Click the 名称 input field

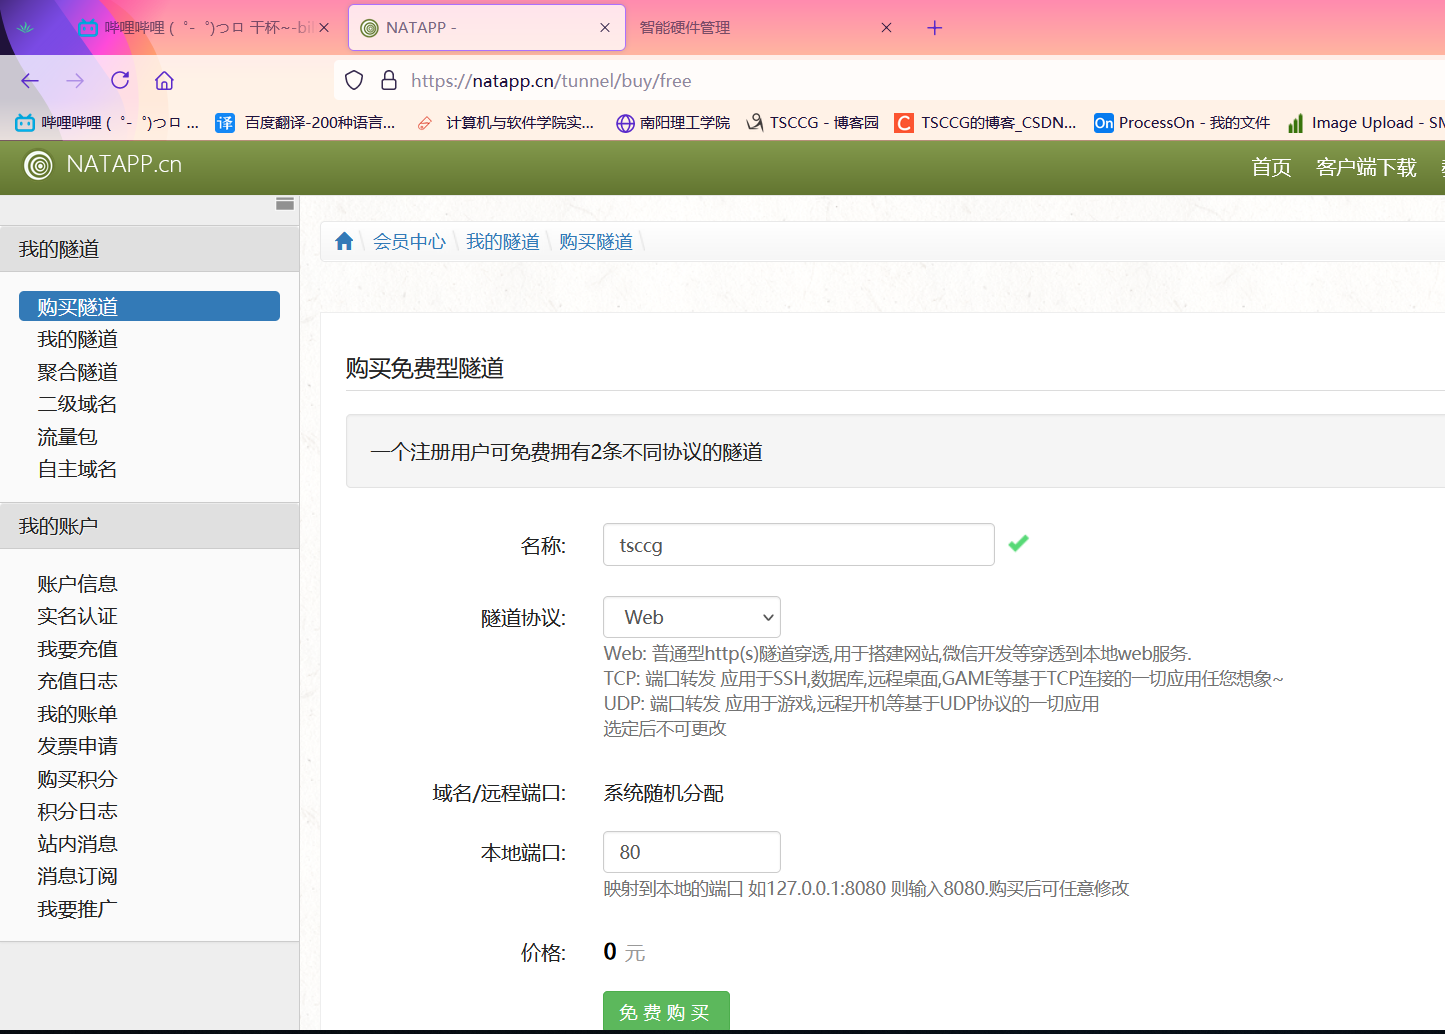(799, 545)
